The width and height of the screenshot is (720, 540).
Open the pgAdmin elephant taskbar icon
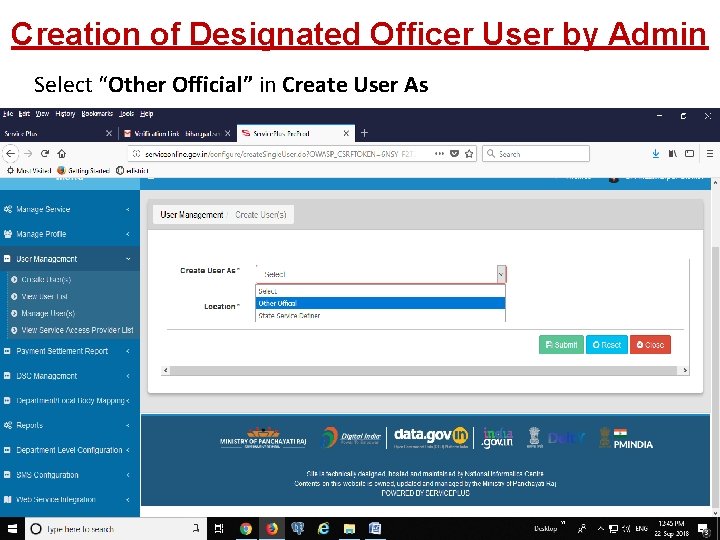298,529
